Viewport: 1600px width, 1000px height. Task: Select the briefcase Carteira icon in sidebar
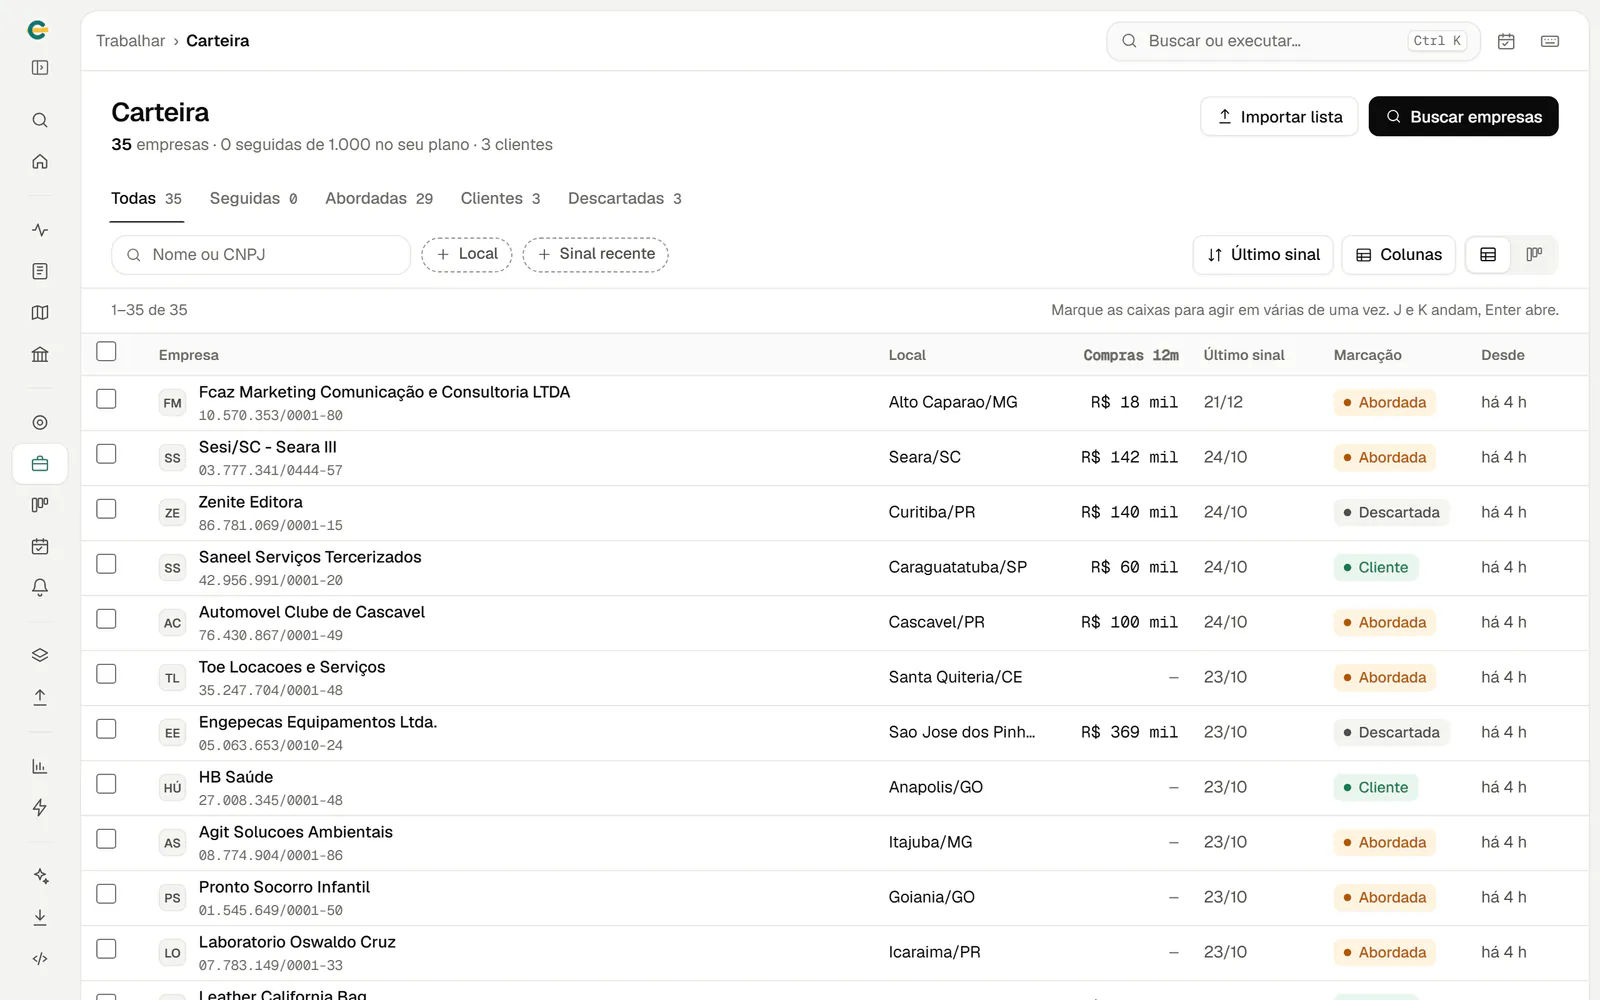40,464
